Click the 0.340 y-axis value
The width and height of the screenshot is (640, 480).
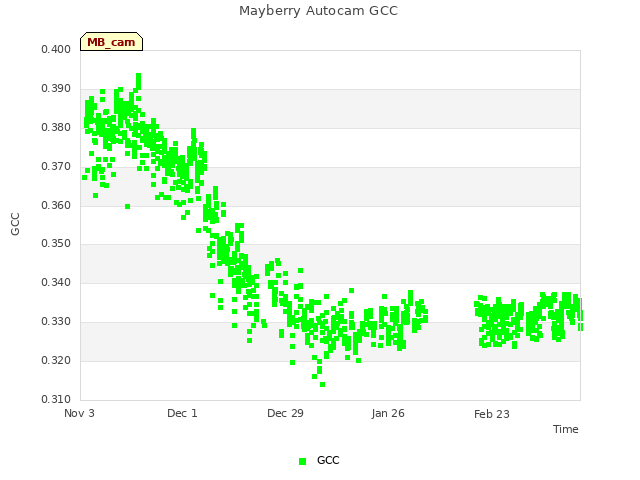(56, 282)
